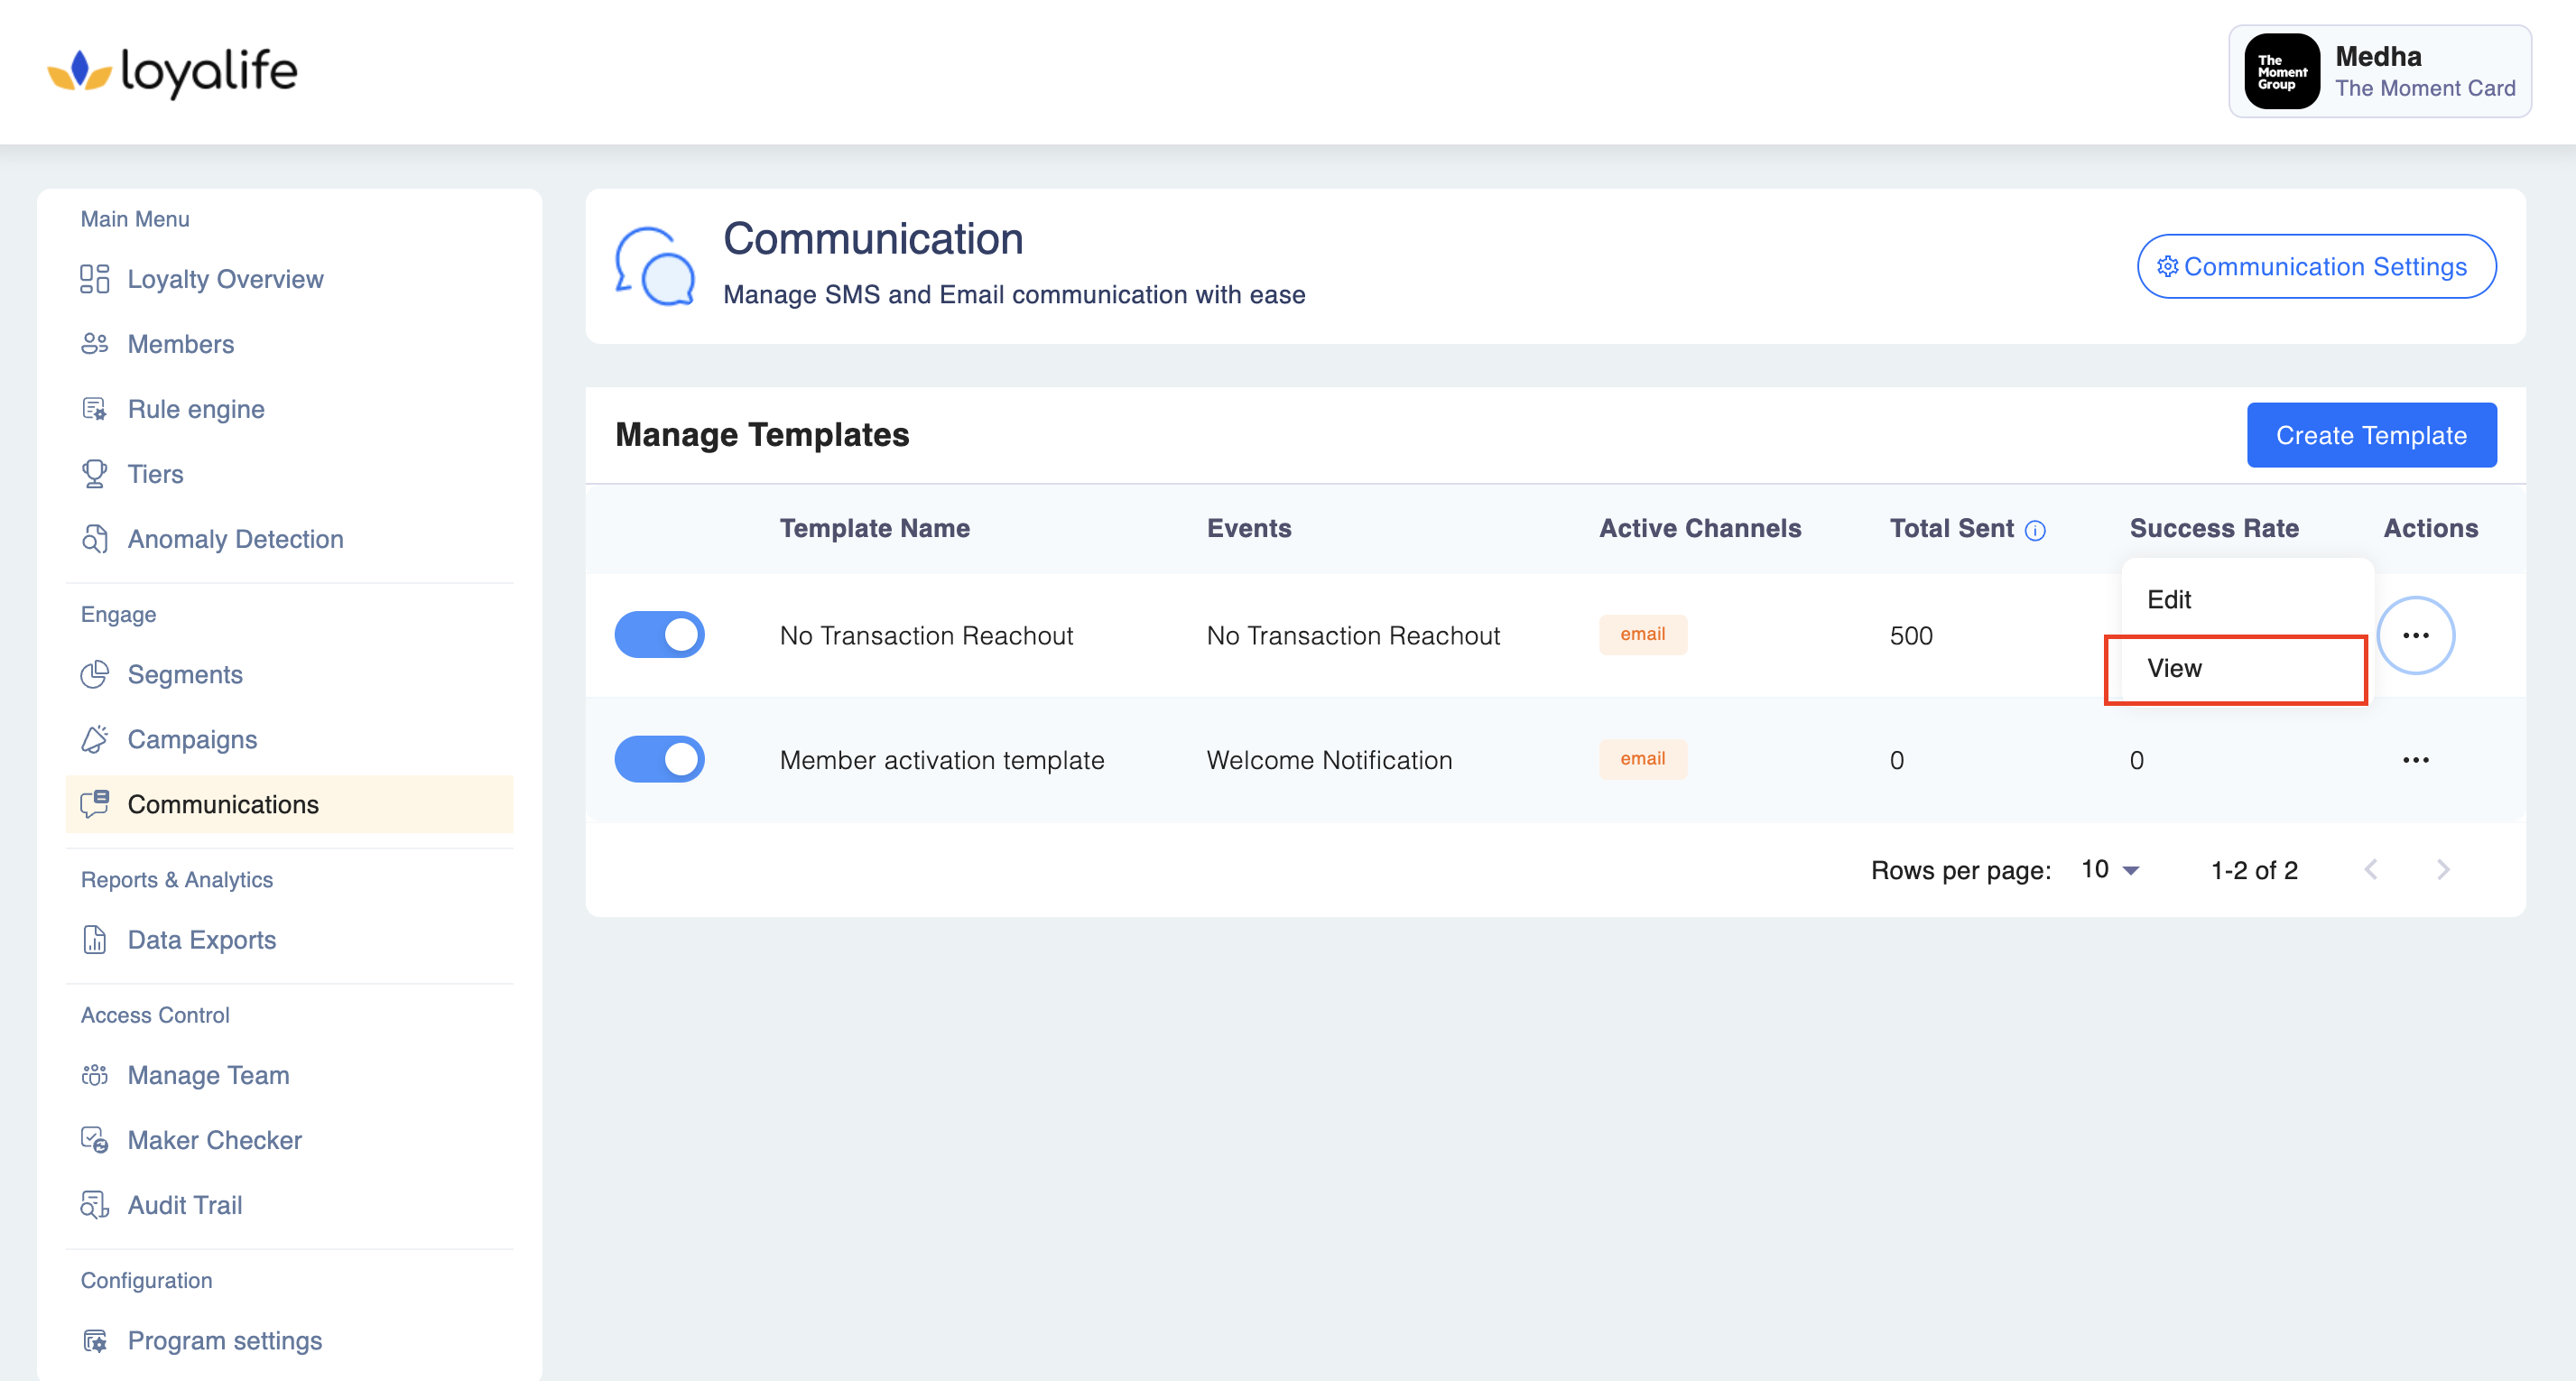Viewport: 2576px width, 1381px height.
Task: Click the Anomaly Detection icon
Action: [94, 539]
